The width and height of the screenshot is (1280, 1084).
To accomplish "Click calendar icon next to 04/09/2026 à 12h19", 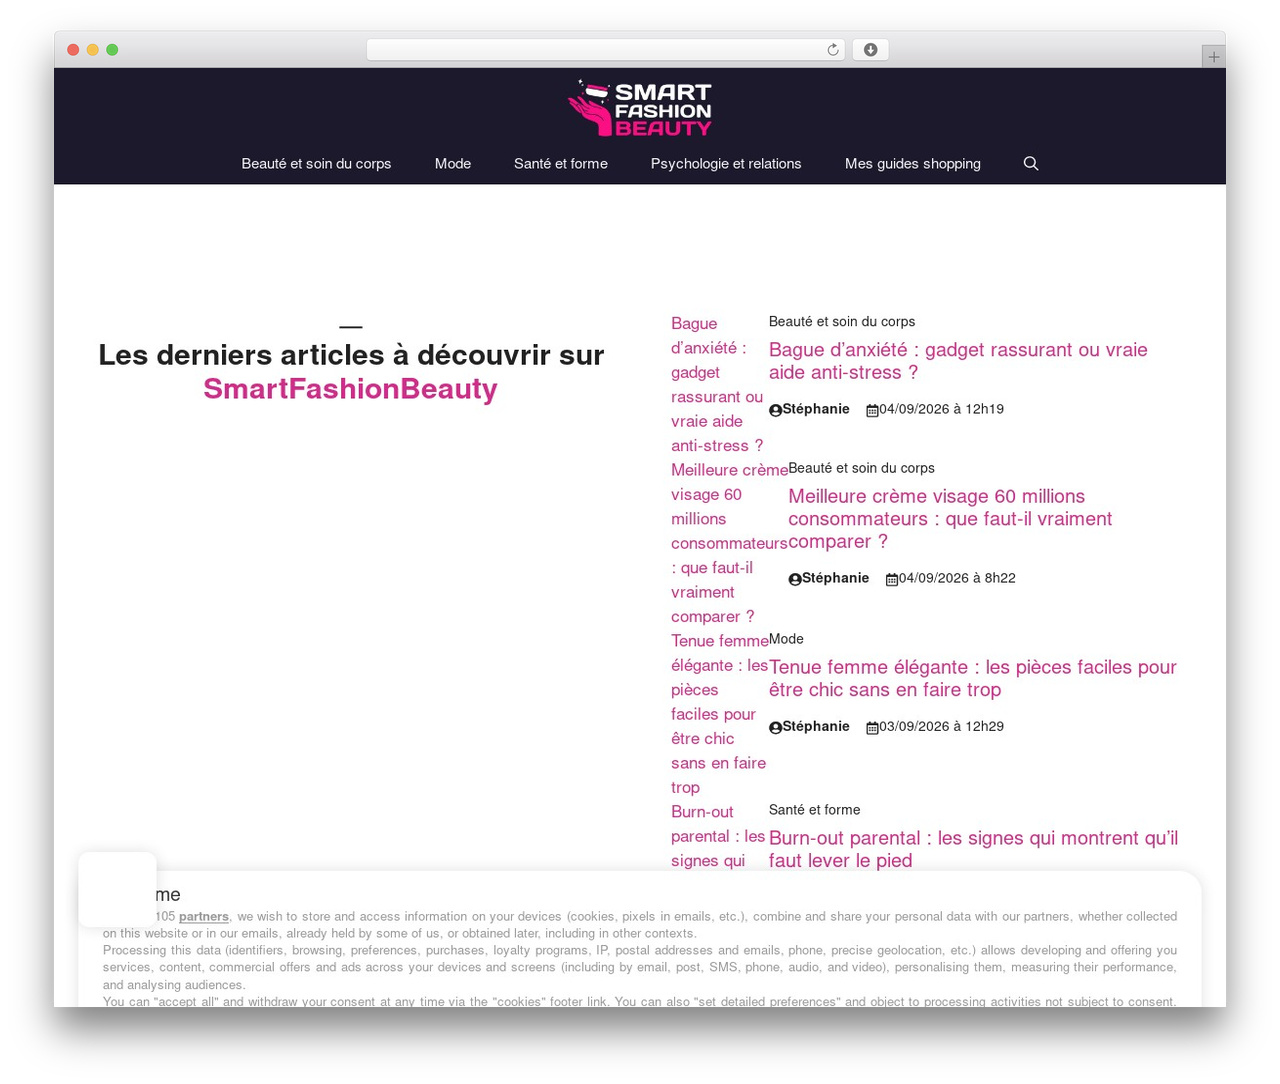I will click(872, 410).
